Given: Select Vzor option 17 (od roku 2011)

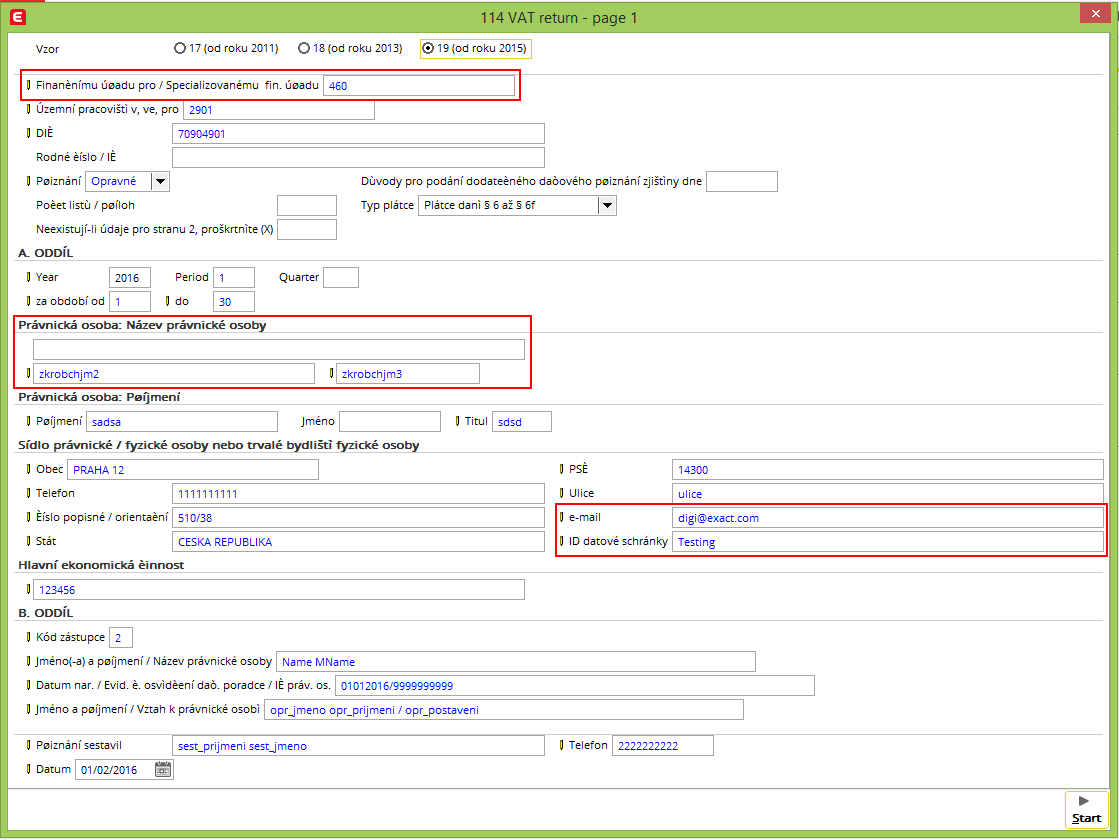Looking at the screenshot, I should [x=180, y=48].
